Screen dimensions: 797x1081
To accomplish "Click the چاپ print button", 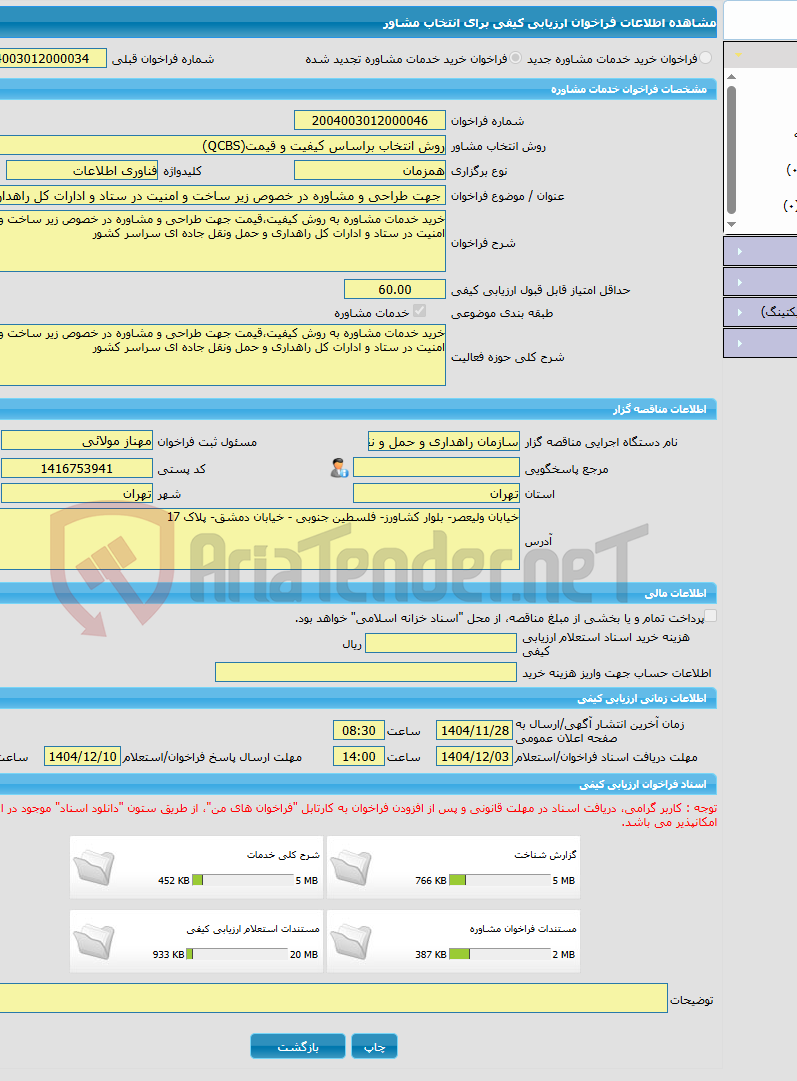I will tap(374, 1047).
